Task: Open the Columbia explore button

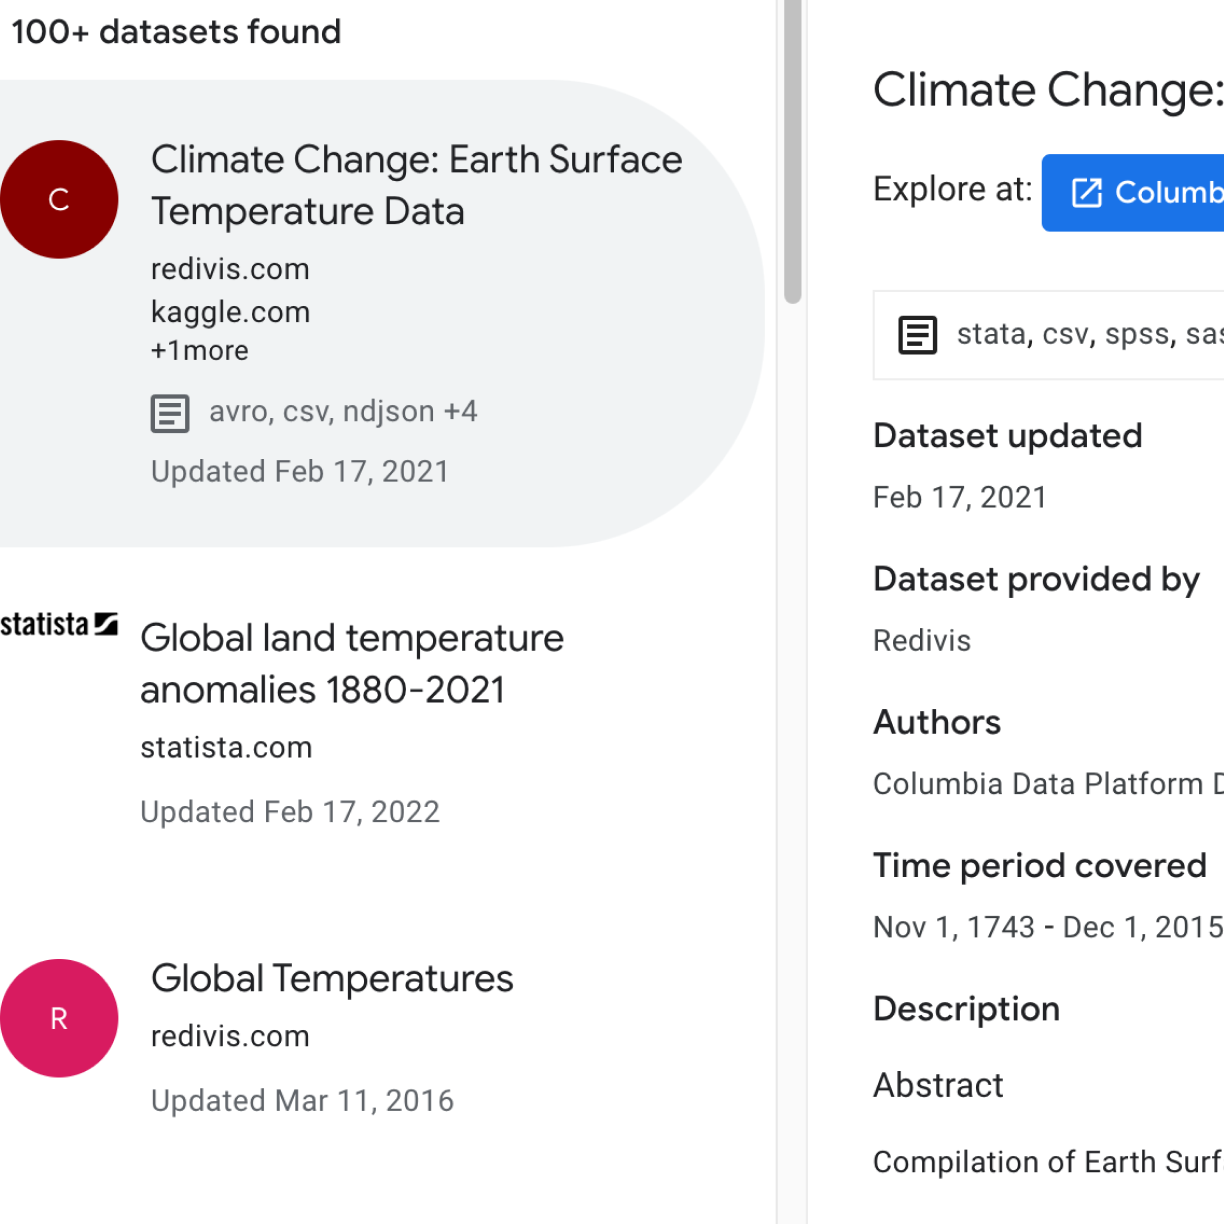Action: 1133,192
